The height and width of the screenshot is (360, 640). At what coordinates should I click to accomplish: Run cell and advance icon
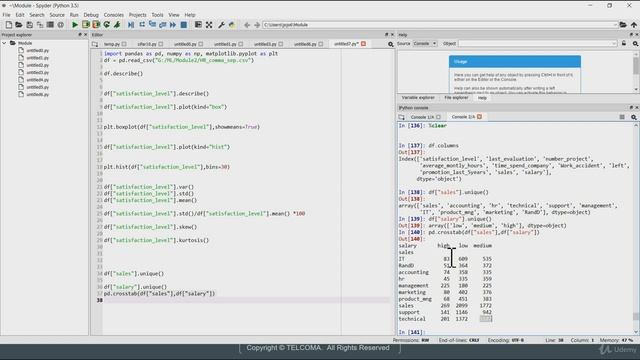pyautogui.click(x=96, y=25)
